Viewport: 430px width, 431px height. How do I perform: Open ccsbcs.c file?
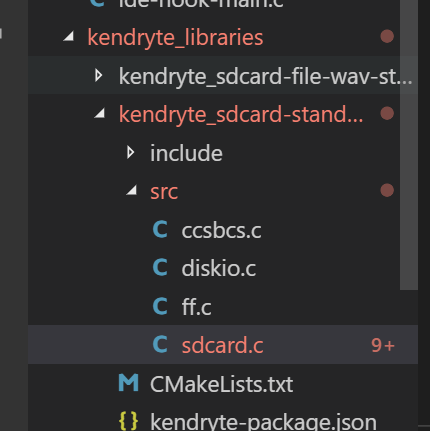tap(221, 230)
